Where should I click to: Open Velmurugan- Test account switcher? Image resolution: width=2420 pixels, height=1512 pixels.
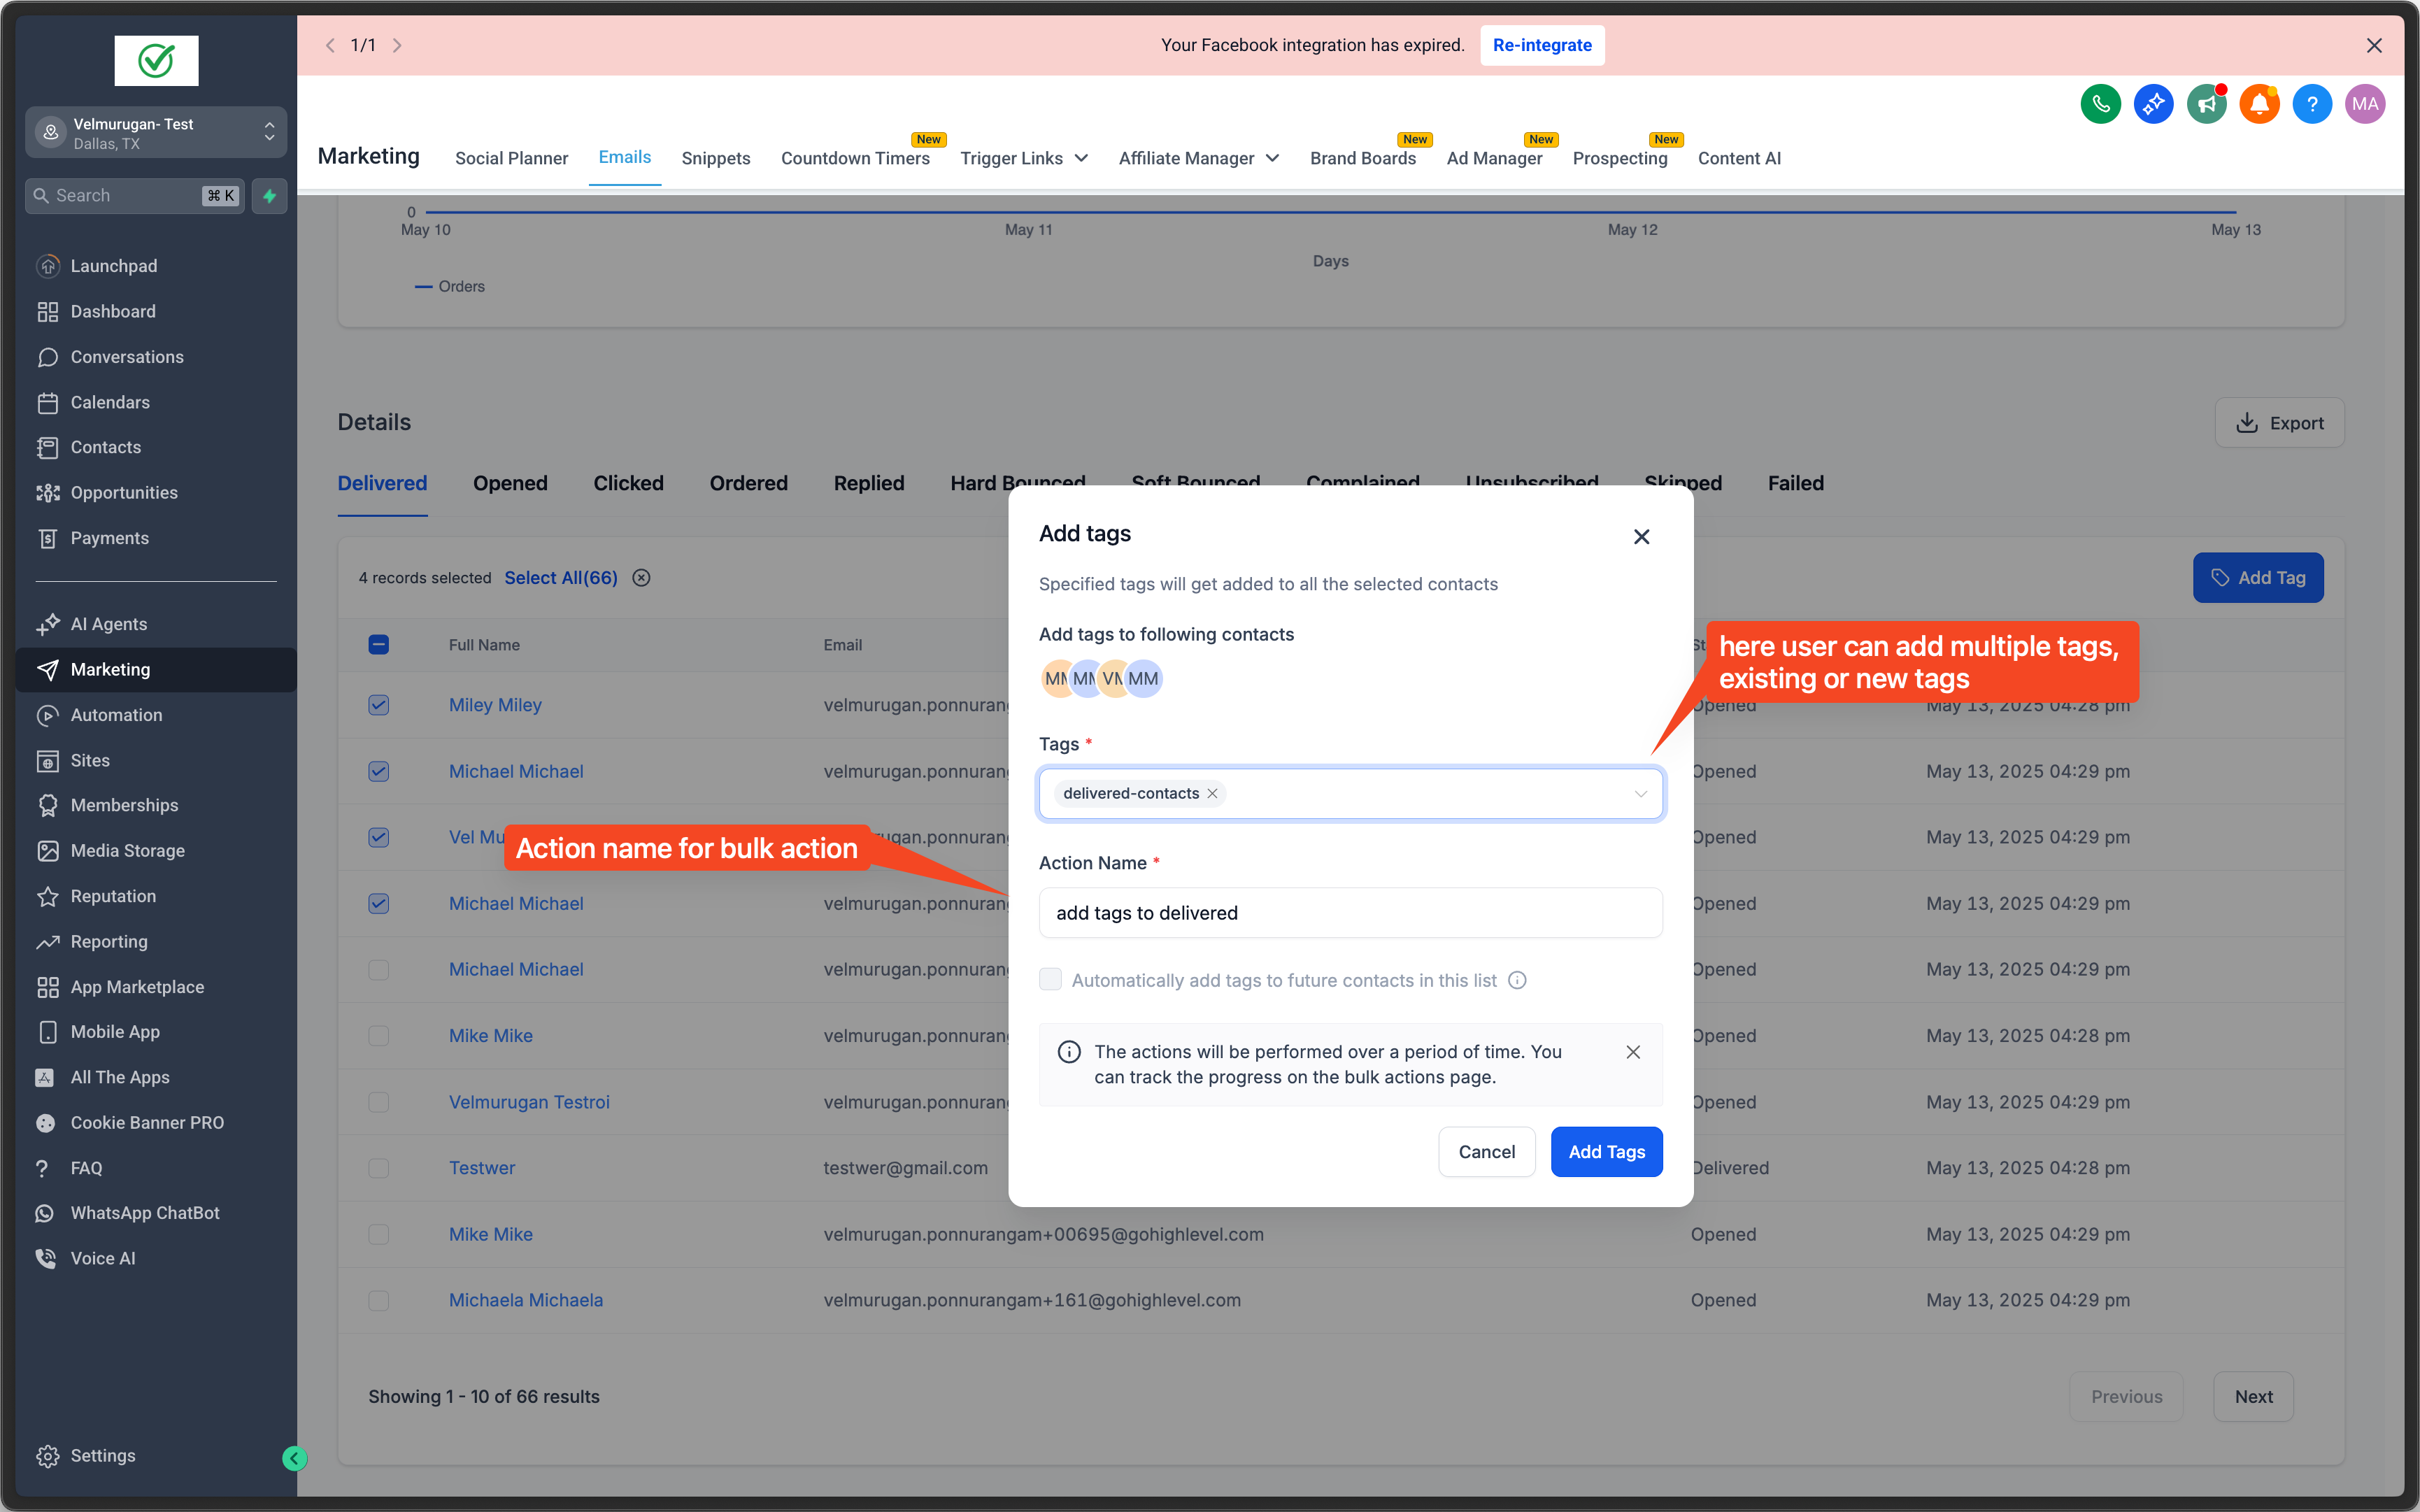coord(155,132)
